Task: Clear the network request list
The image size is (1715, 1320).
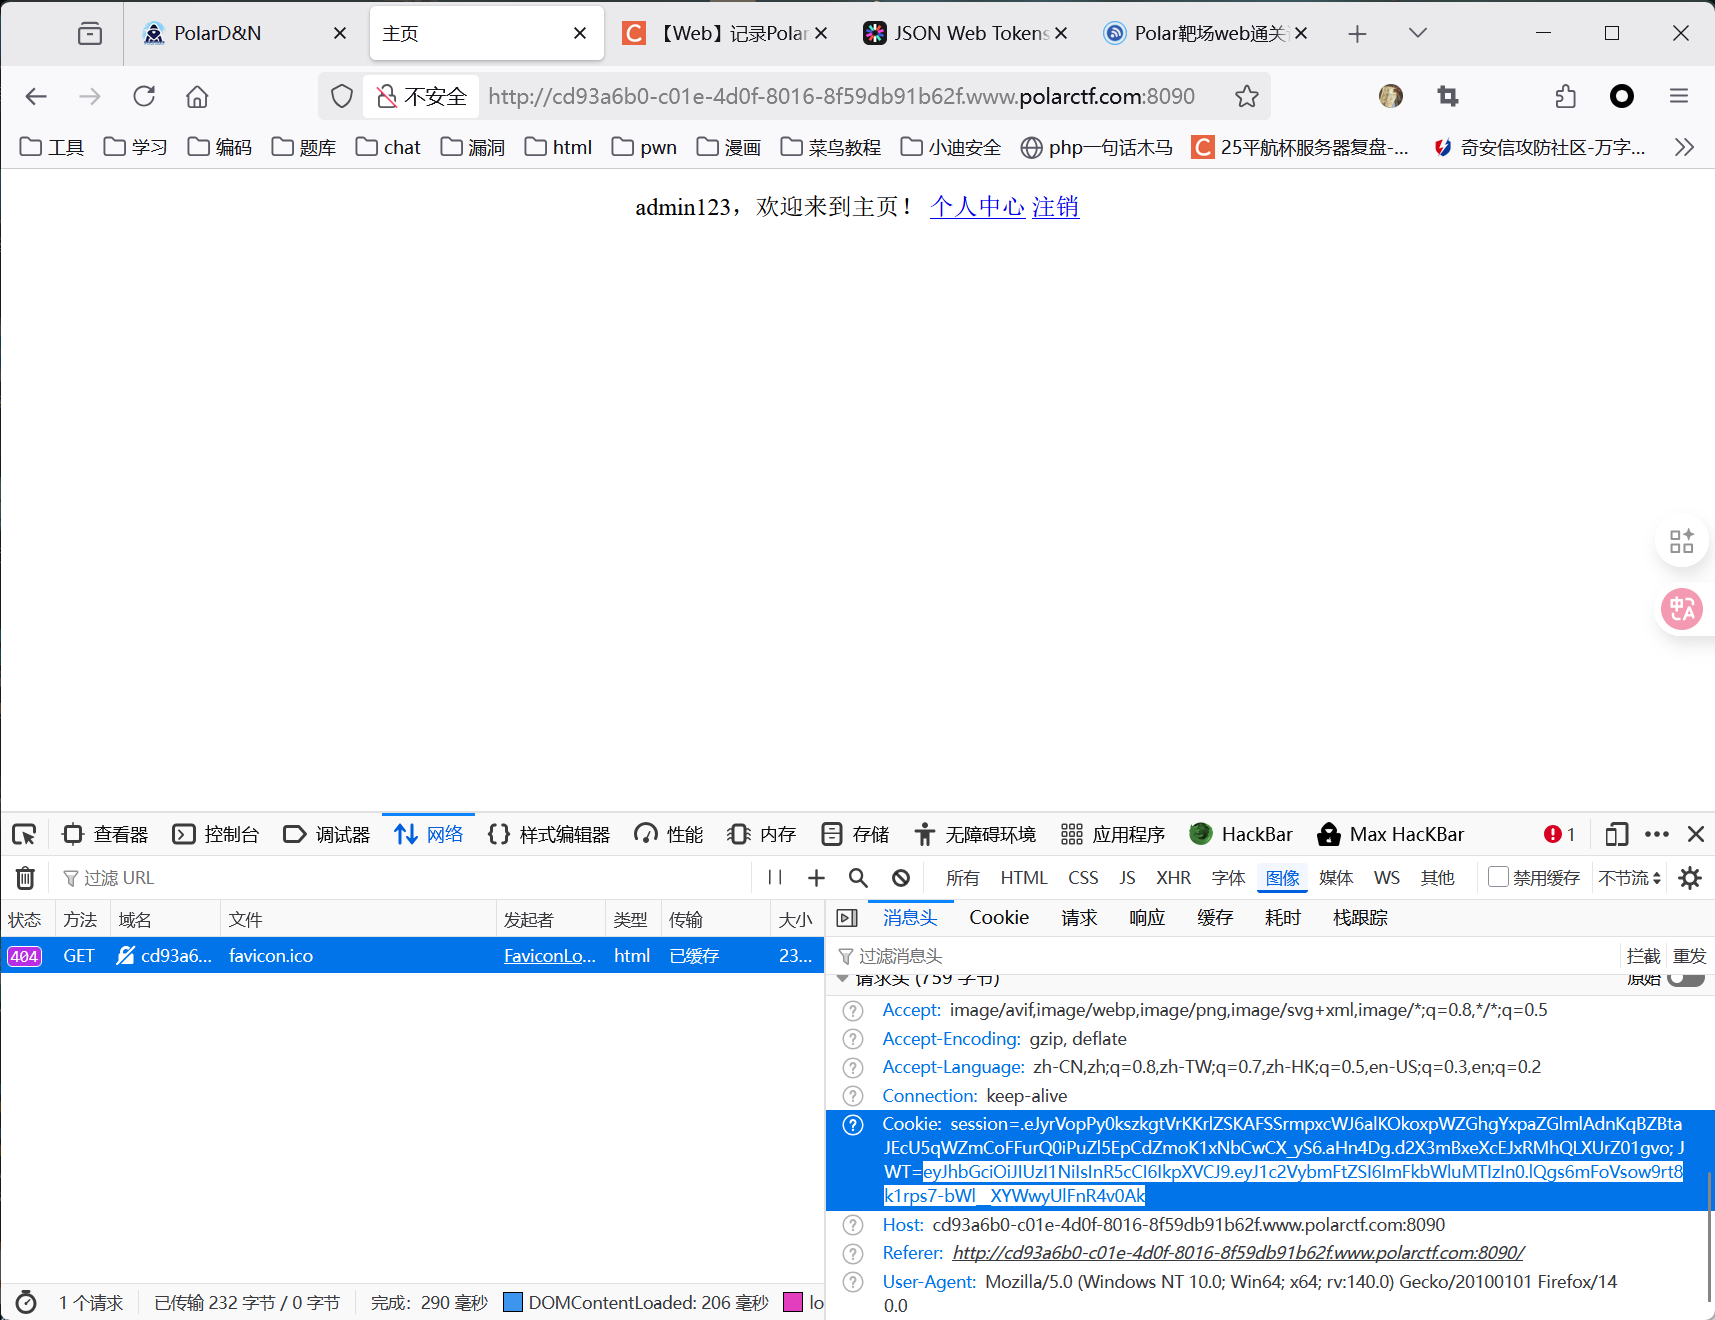Action: pos(25,878)
